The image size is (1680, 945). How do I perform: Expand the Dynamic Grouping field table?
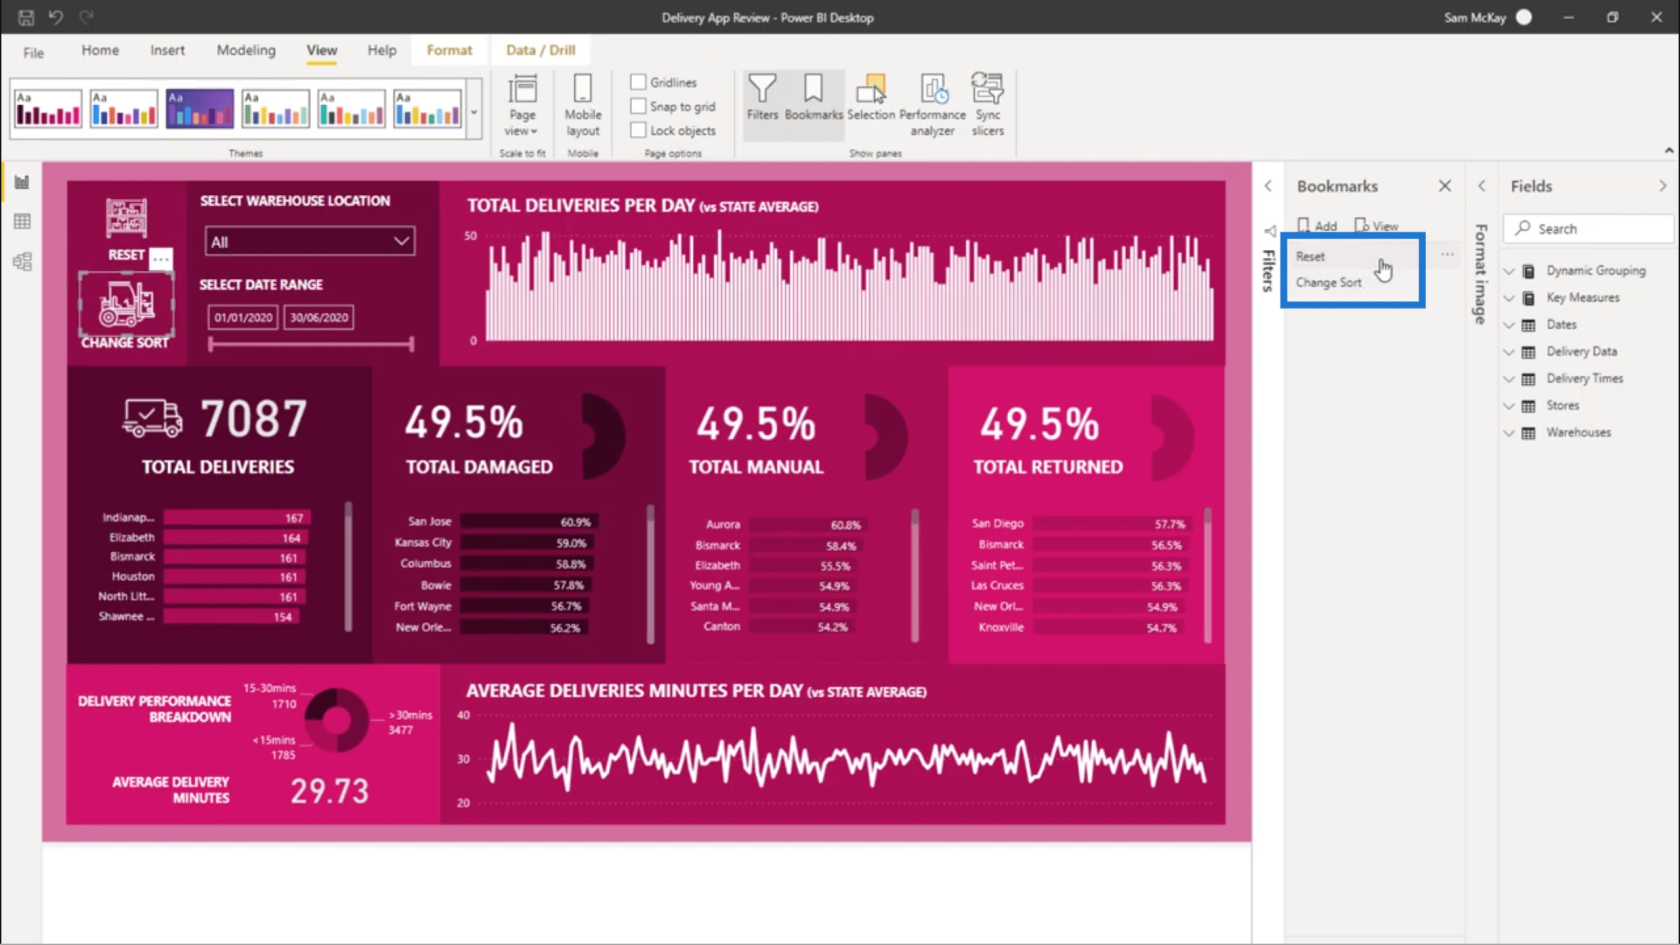pos(1509,271)
